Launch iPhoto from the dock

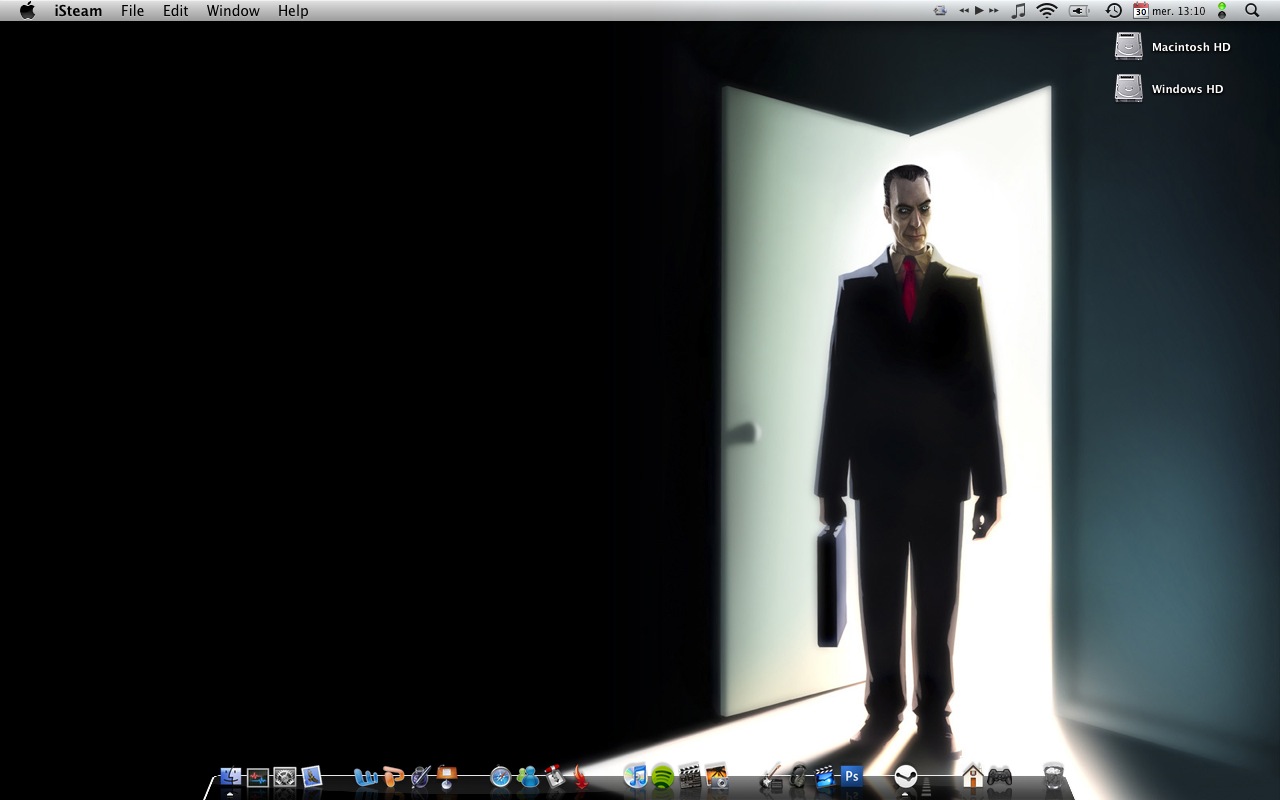point(717,777)
